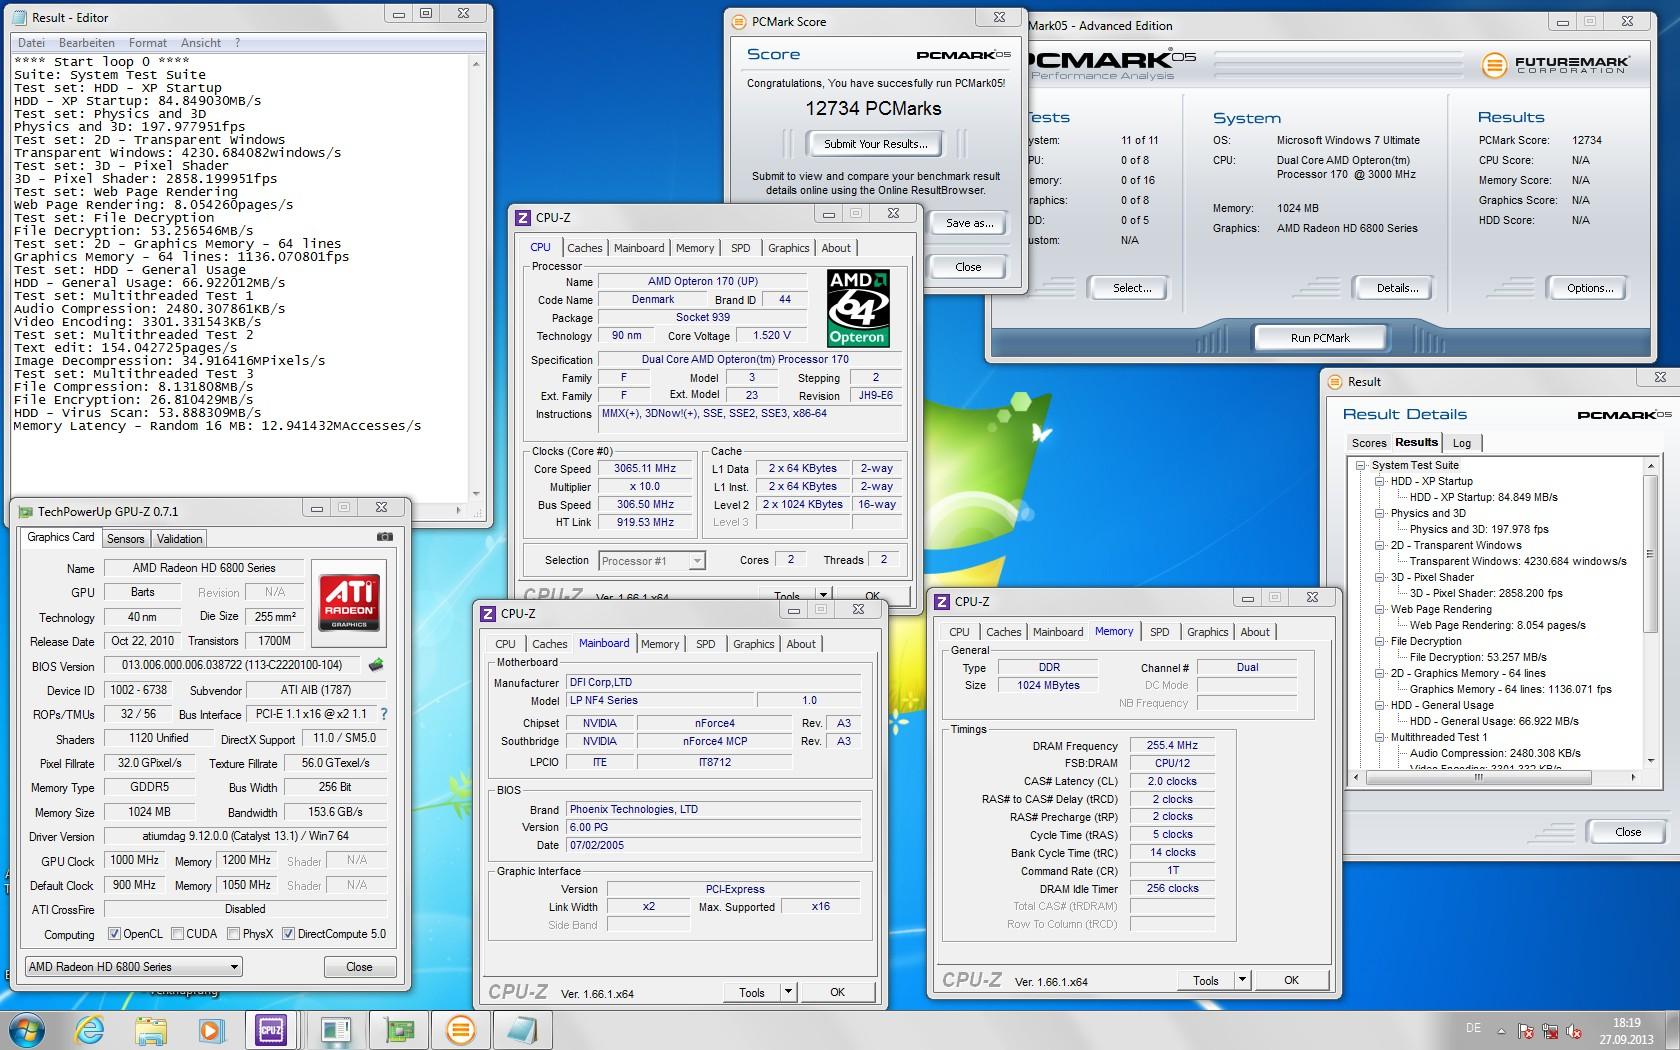
Task: Toggle the CUDA checkbox in GPU-Z
Action: click(x=177, y=934)
